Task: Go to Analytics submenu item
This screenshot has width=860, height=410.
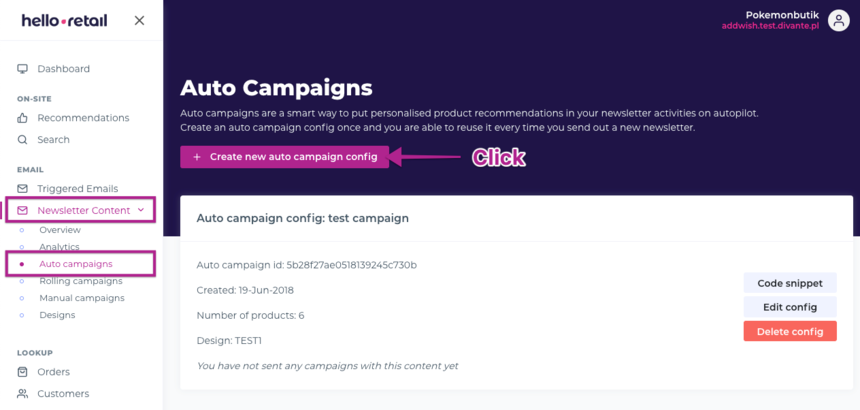Action: pyautogui.click(x=59, y=247)
